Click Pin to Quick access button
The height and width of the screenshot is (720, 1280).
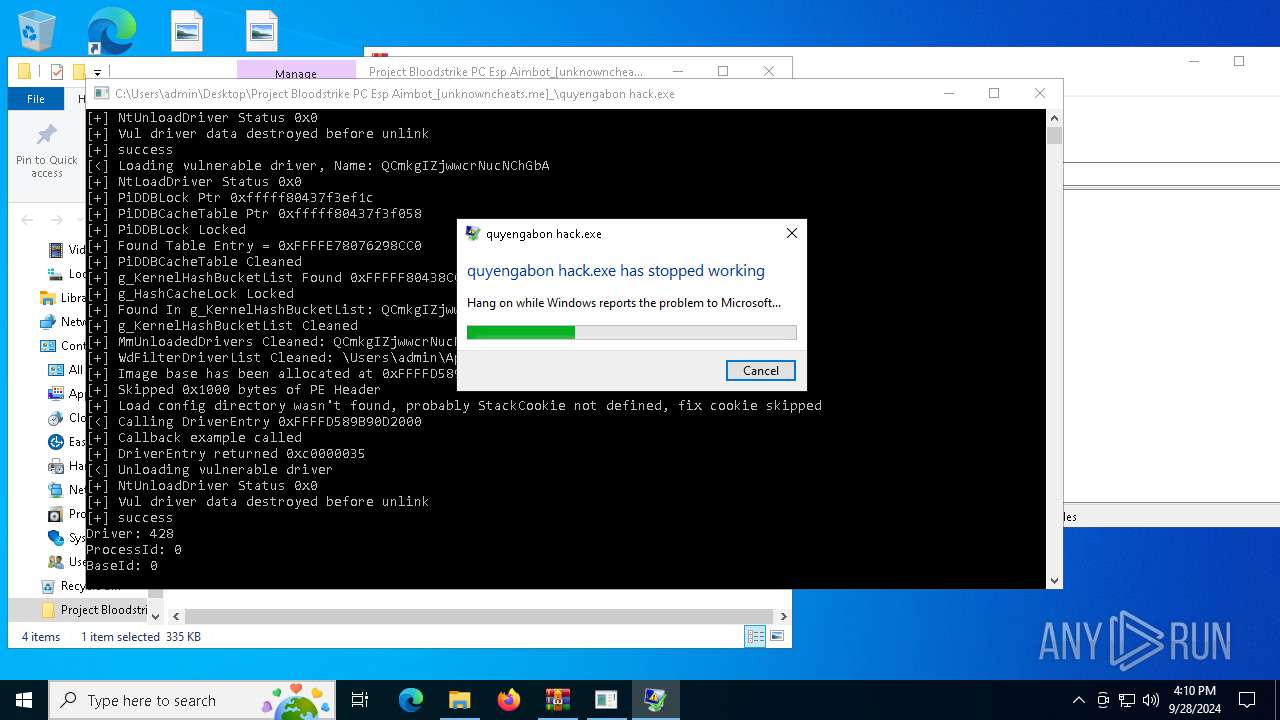(46, 150)
